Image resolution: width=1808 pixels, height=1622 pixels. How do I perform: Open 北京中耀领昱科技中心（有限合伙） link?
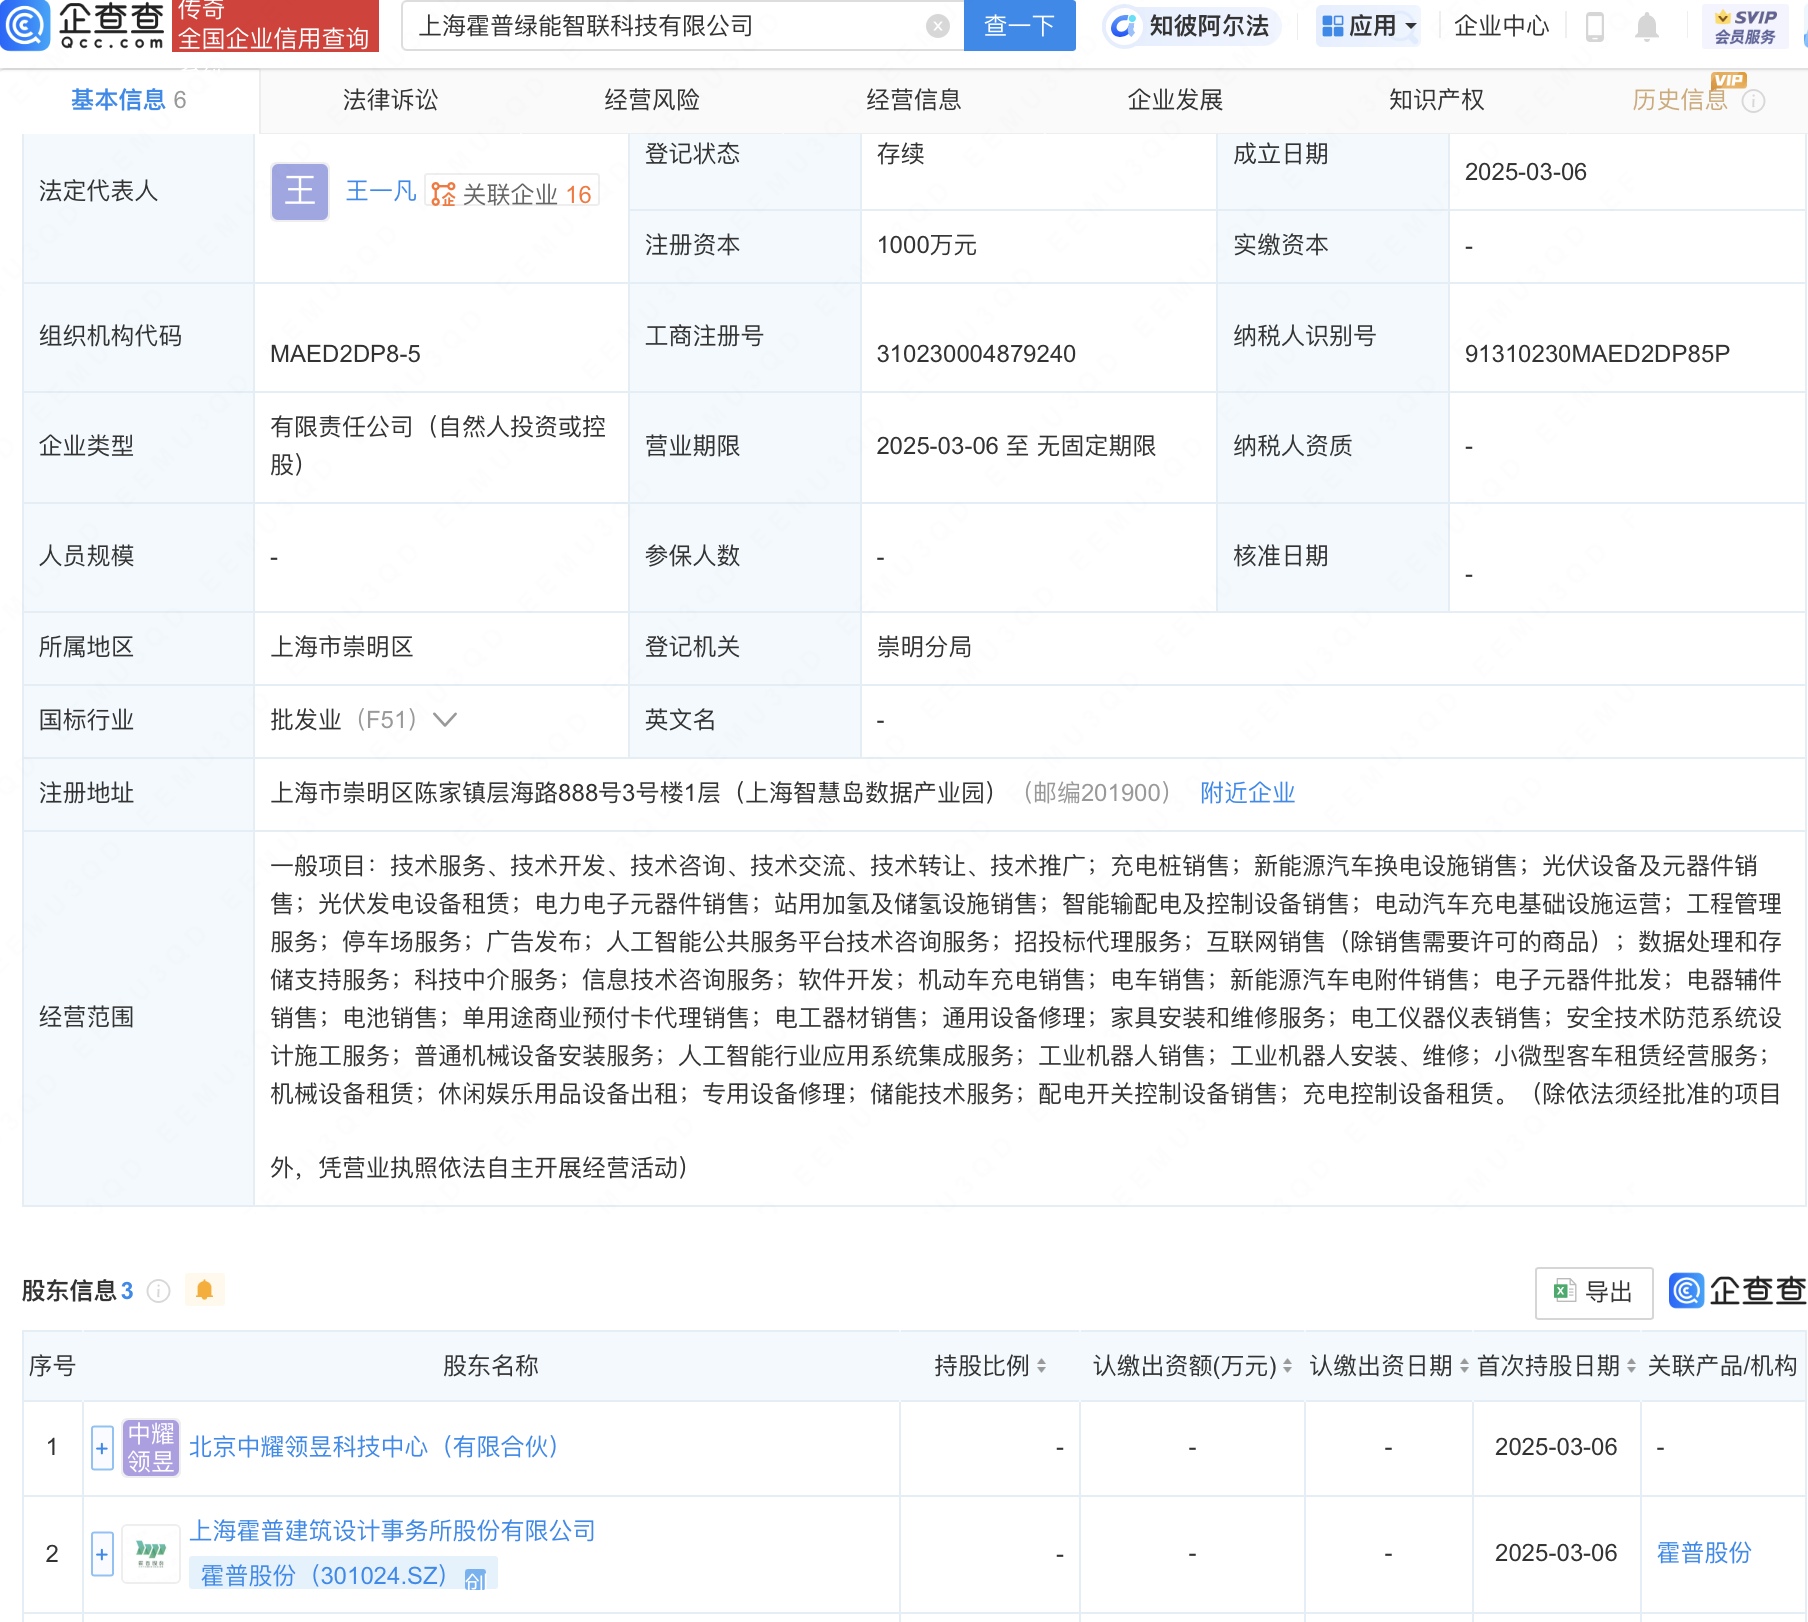click(x=375, y=1447)
